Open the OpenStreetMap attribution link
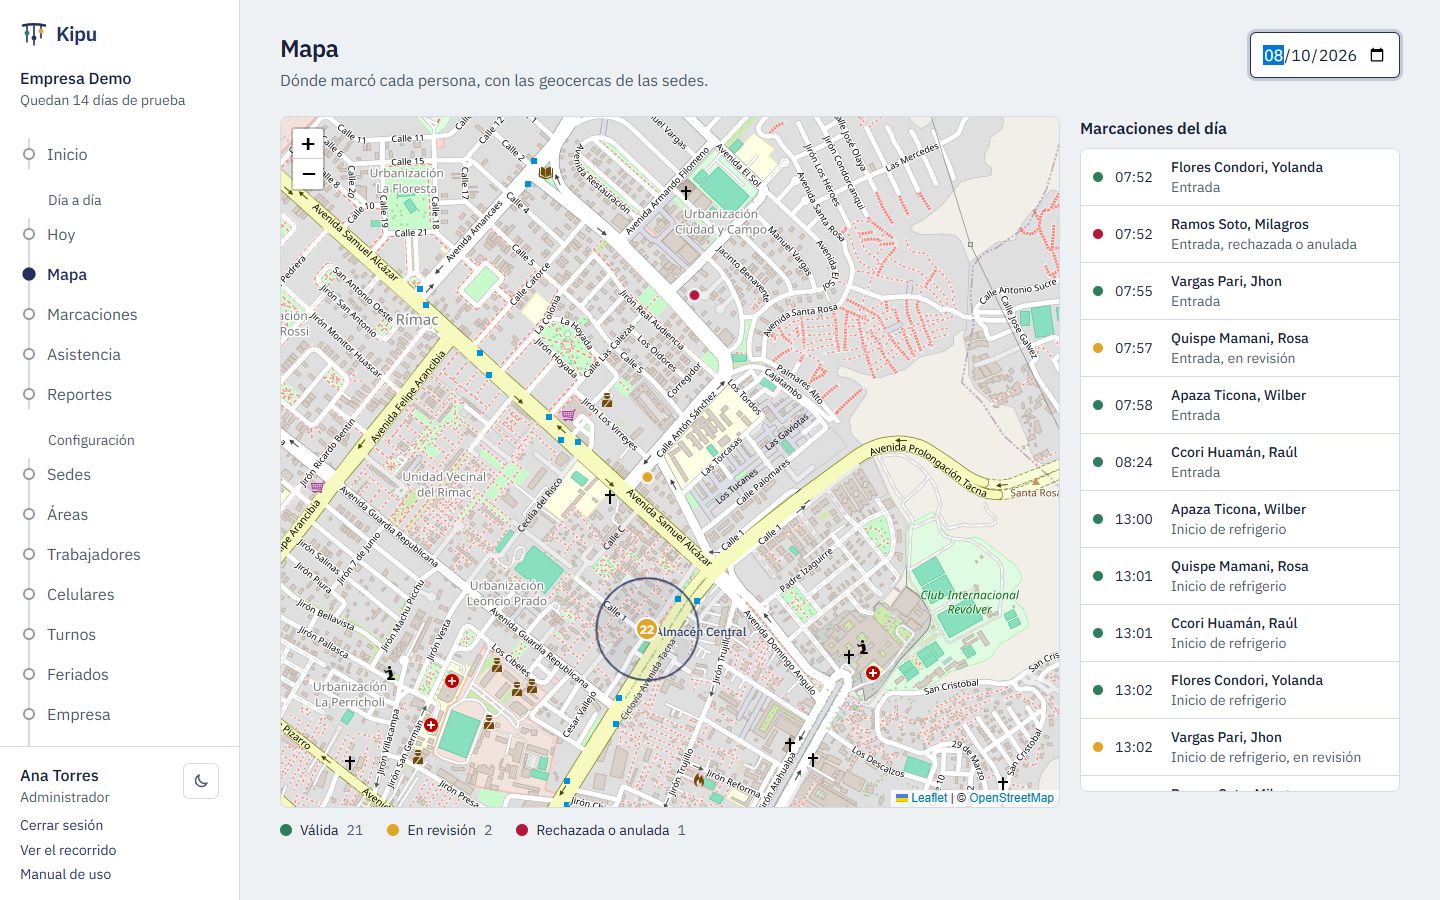 tap(1011, 798)
